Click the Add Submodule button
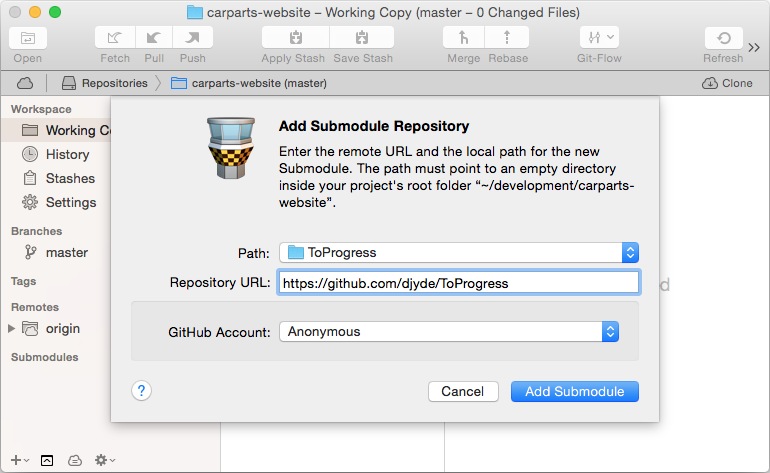 (x=575, y=391)
